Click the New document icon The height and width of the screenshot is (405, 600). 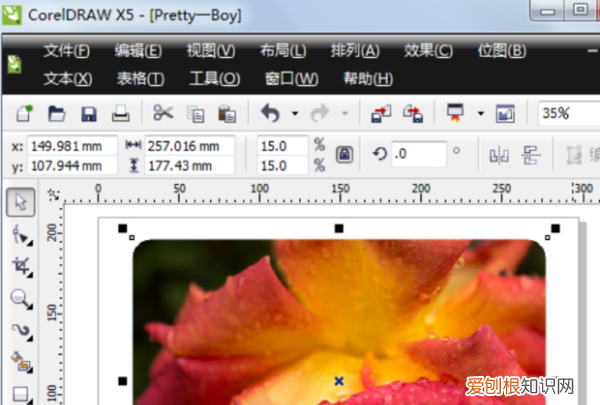(24, 114)
